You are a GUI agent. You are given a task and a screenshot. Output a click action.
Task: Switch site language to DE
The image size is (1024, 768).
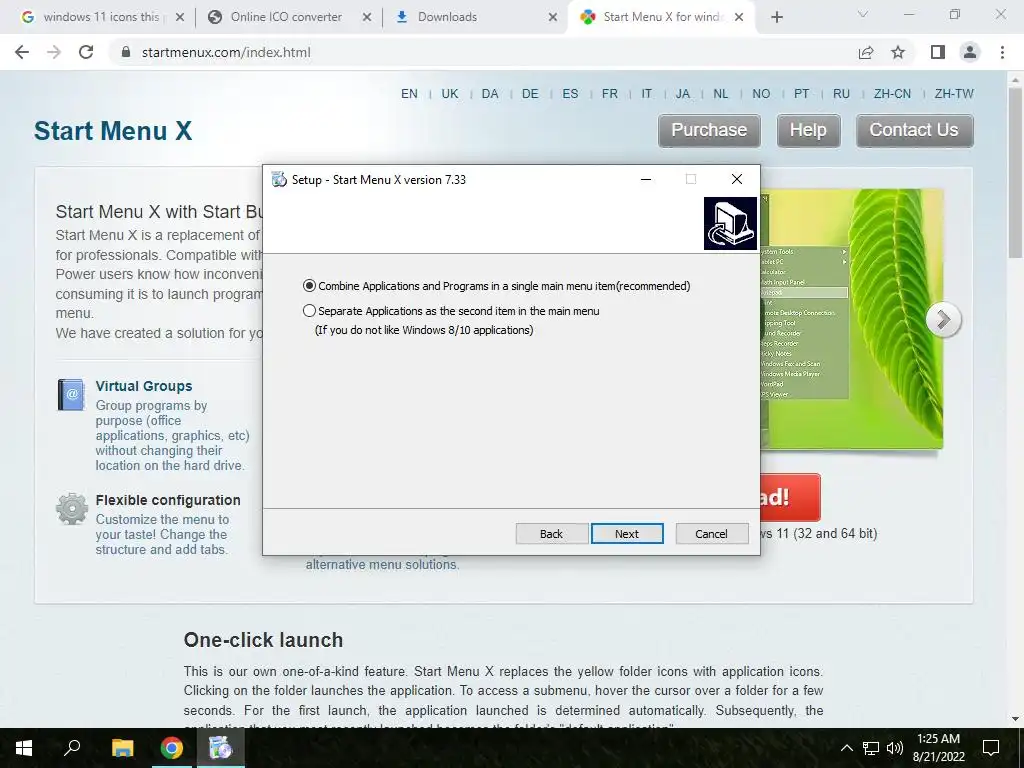click(530, 94)
